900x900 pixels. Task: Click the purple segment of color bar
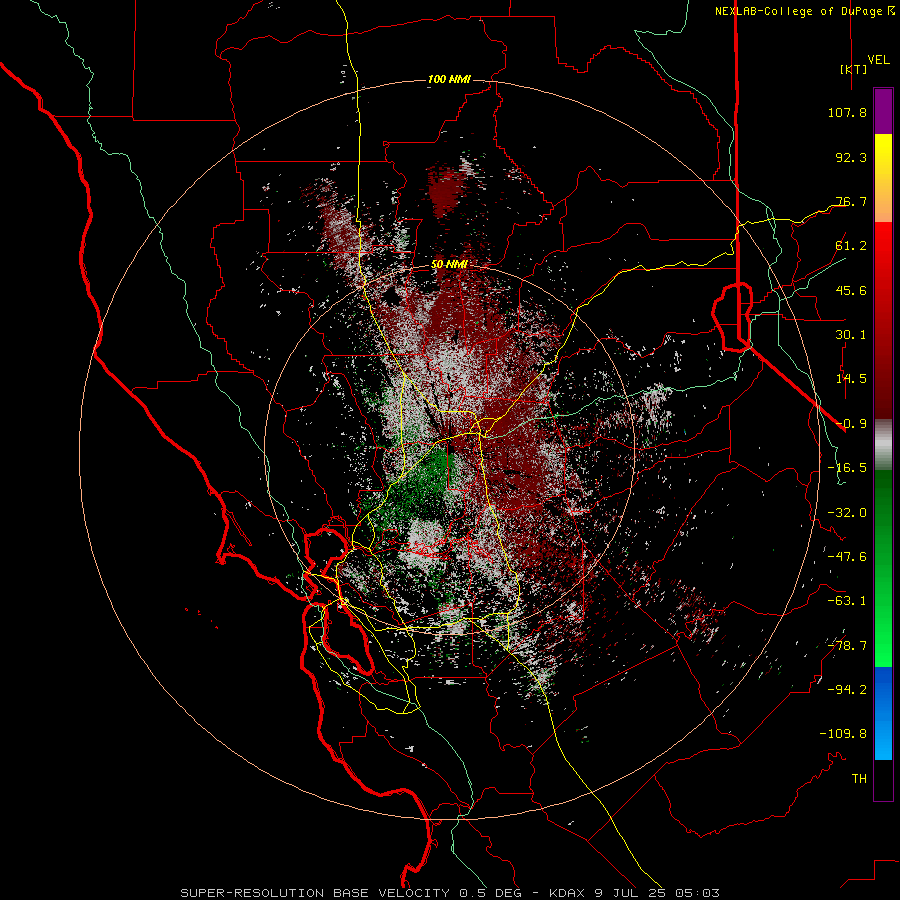point(883,111)
